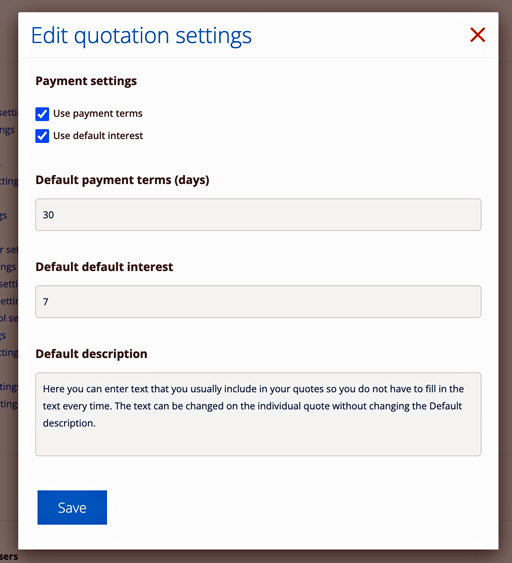Uncheck the Use payment terms checkbox

pos(42,114)
